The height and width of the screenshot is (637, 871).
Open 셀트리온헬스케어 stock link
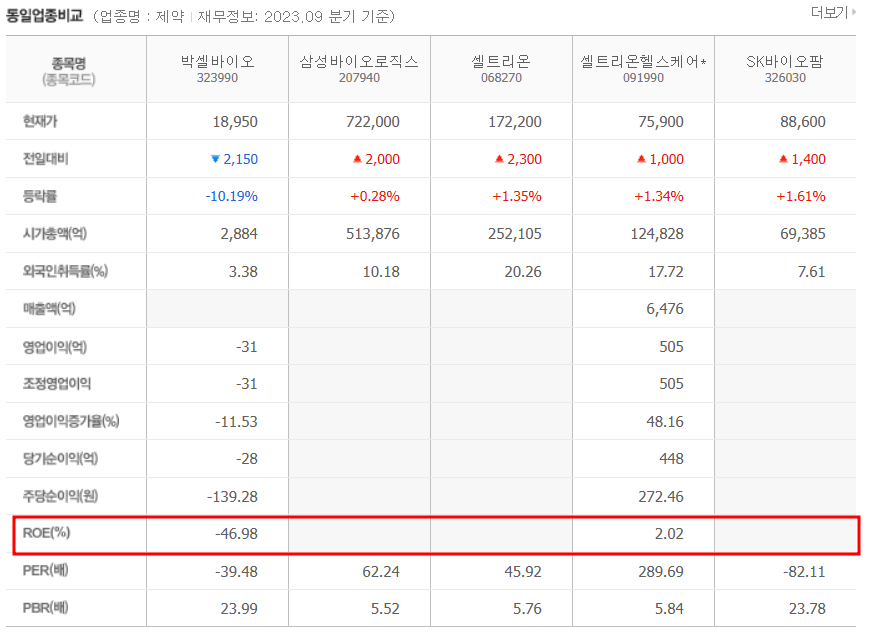(639, 61)
